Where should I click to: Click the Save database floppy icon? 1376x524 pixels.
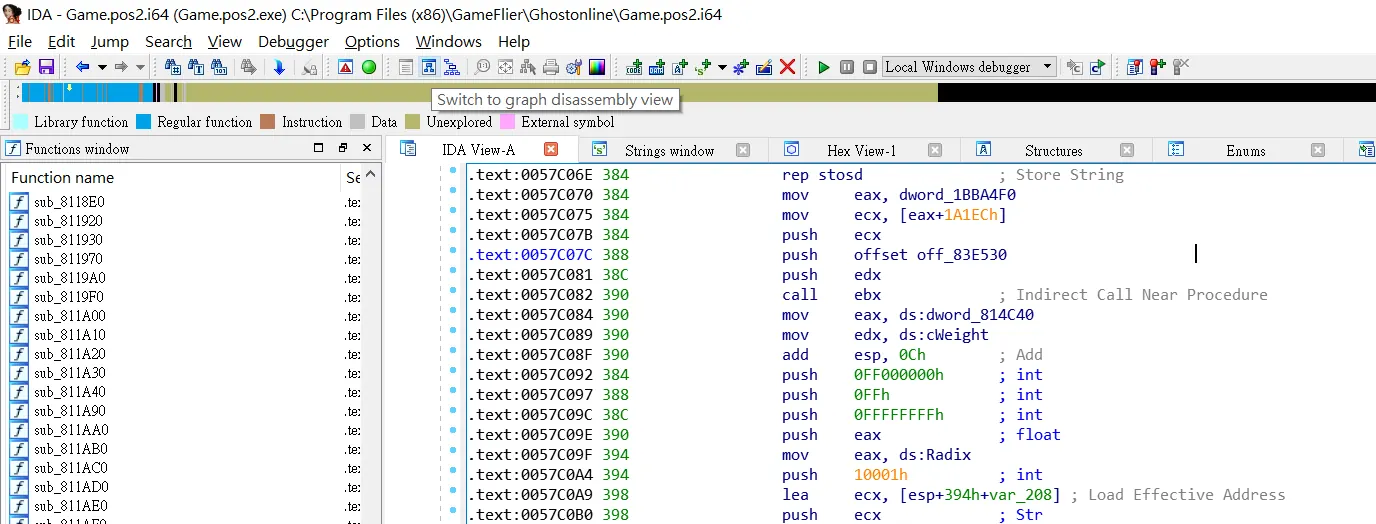point(46,67)
